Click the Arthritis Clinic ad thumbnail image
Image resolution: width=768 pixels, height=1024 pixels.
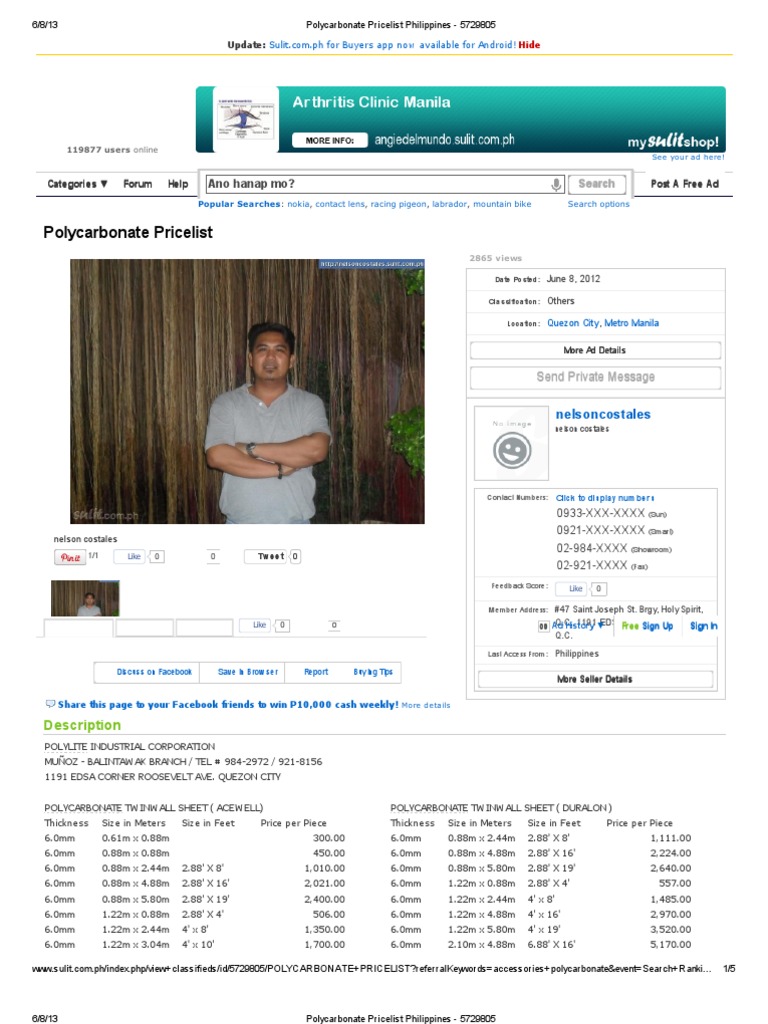click(x=246, y=119)
